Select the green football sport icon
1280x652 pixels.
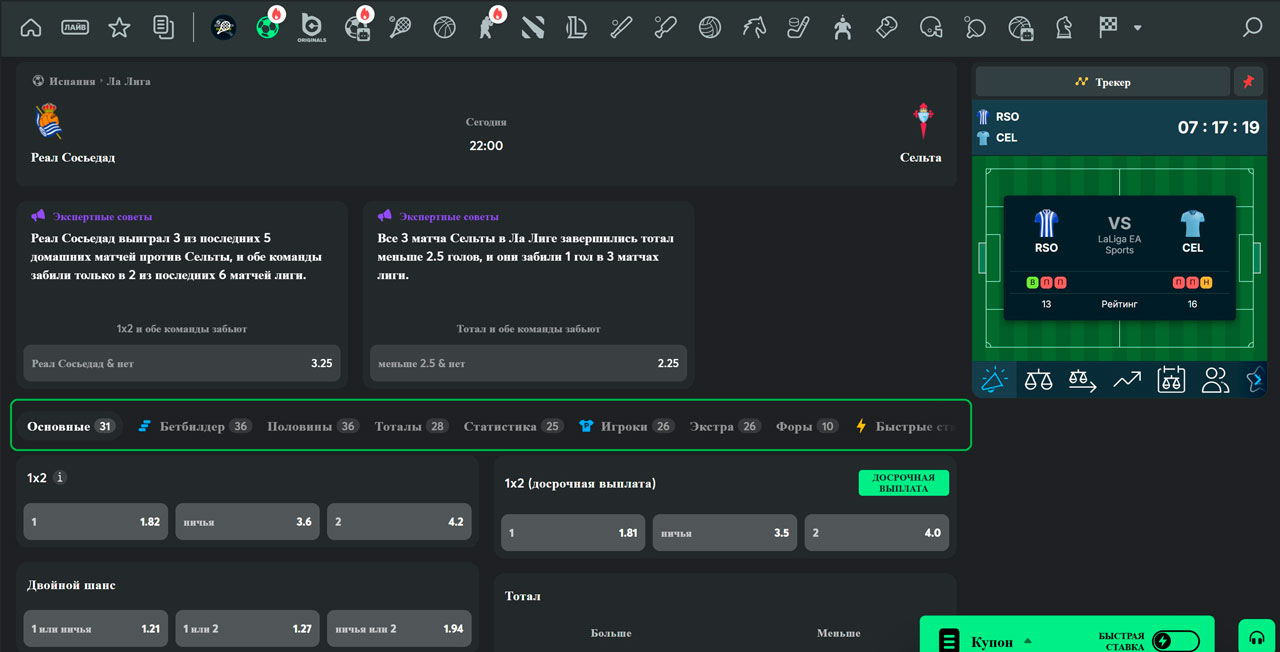[268, 28]
